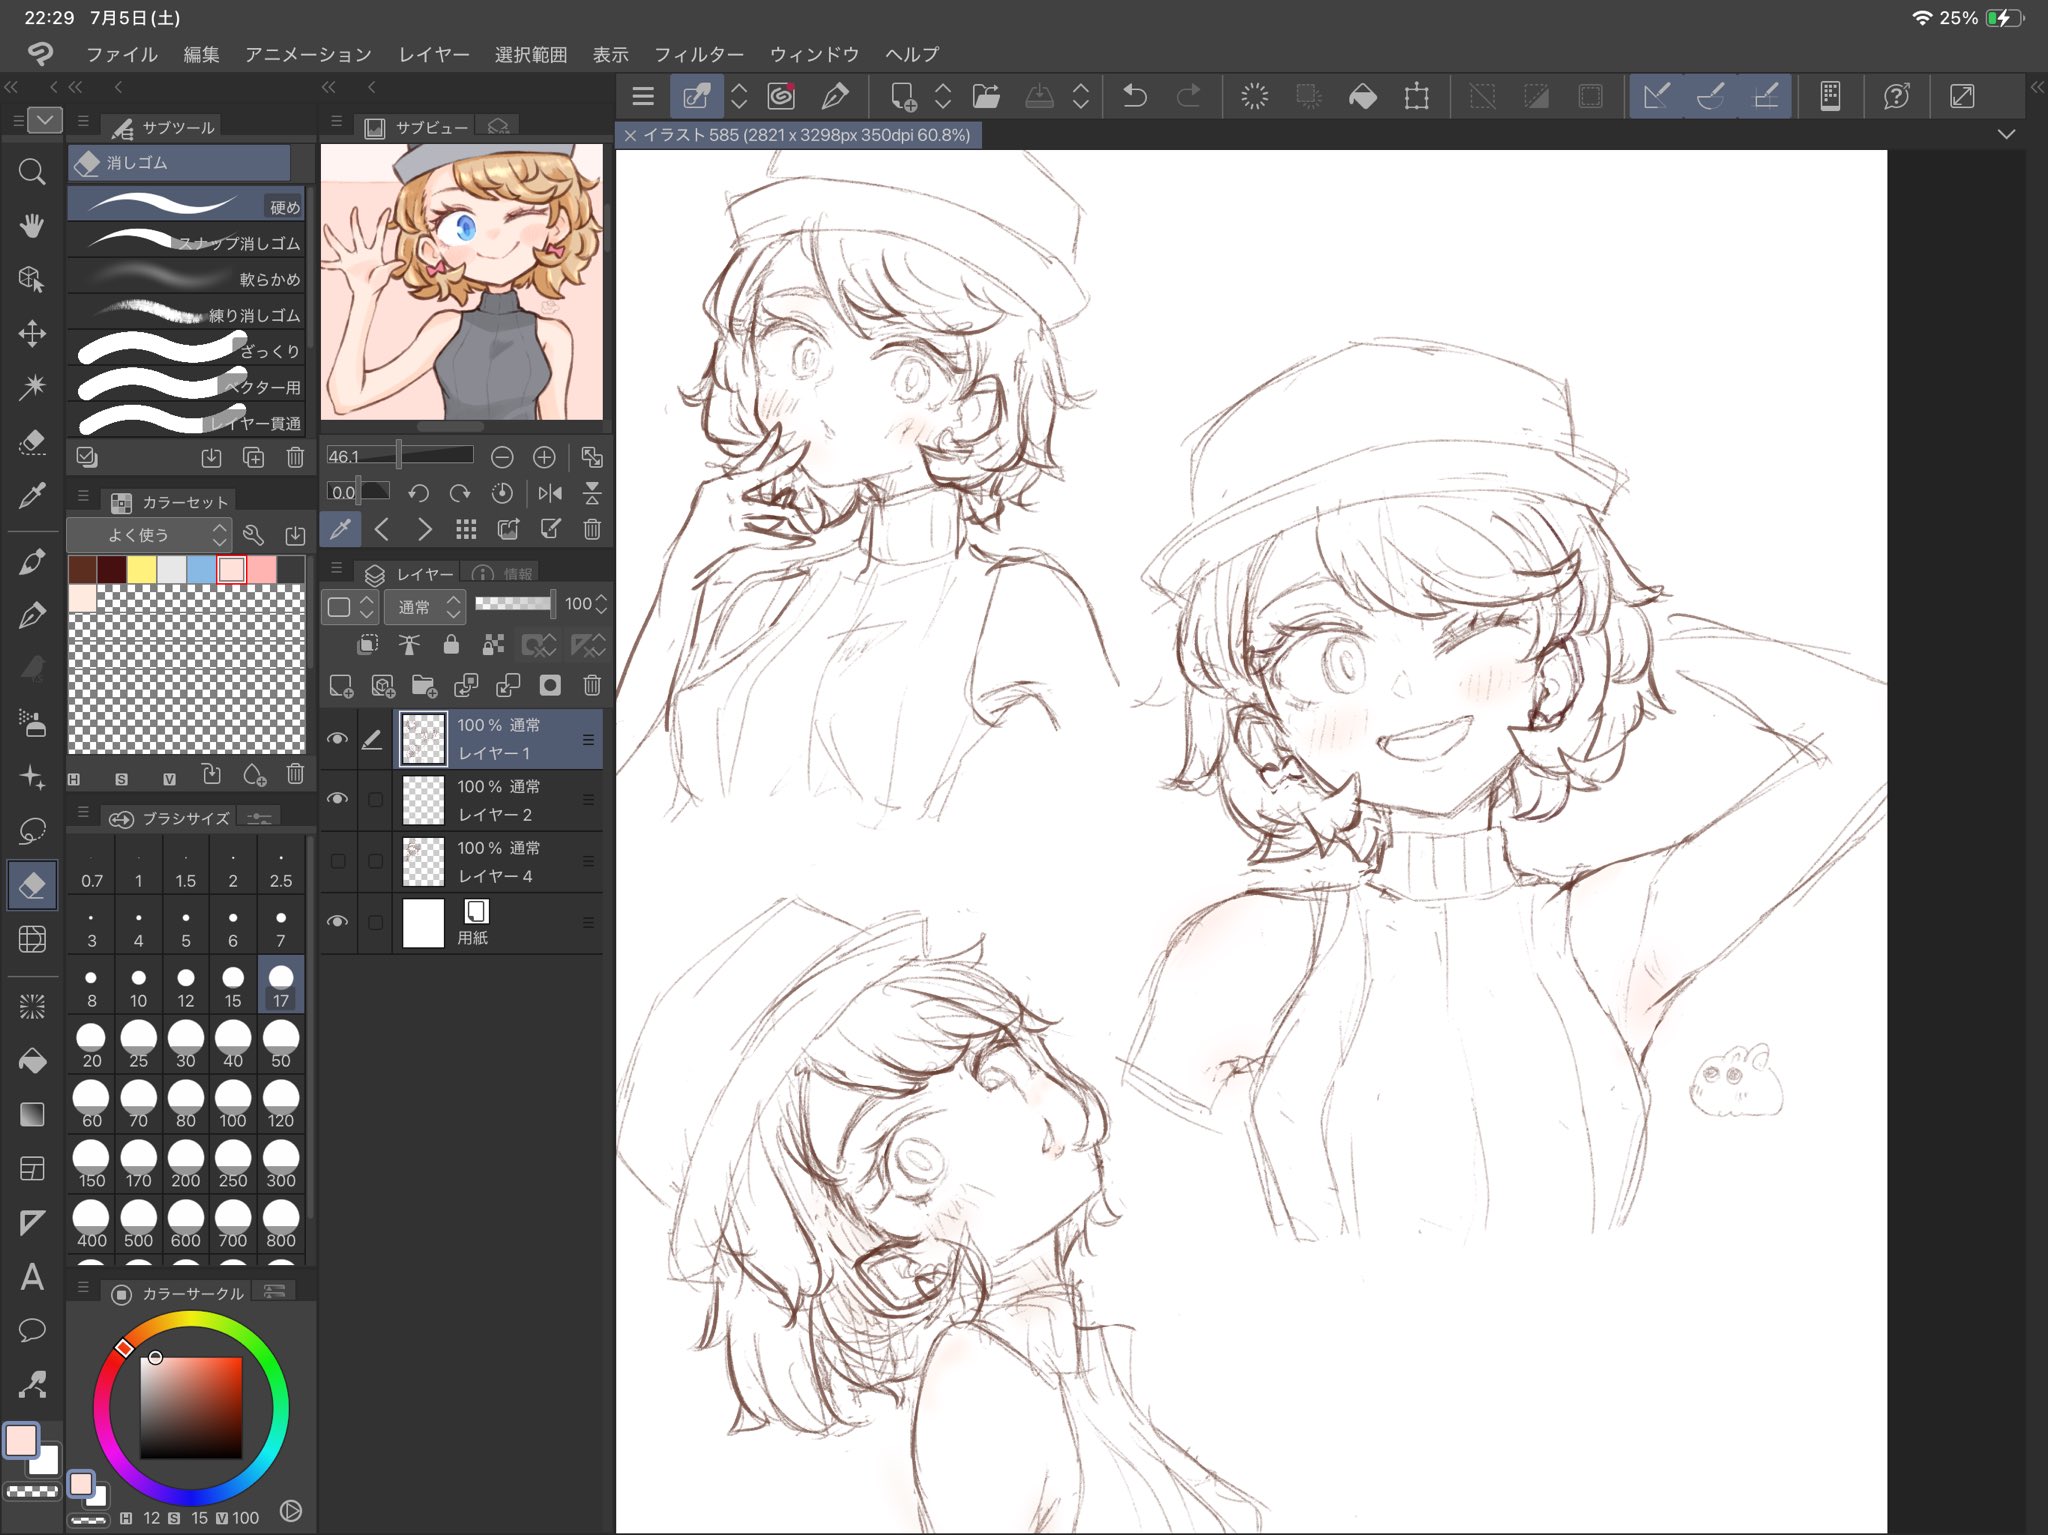Screen dimensions: 2048x1535
Task: Zoom in sub view with plus icon
Action: click(544, 457)
